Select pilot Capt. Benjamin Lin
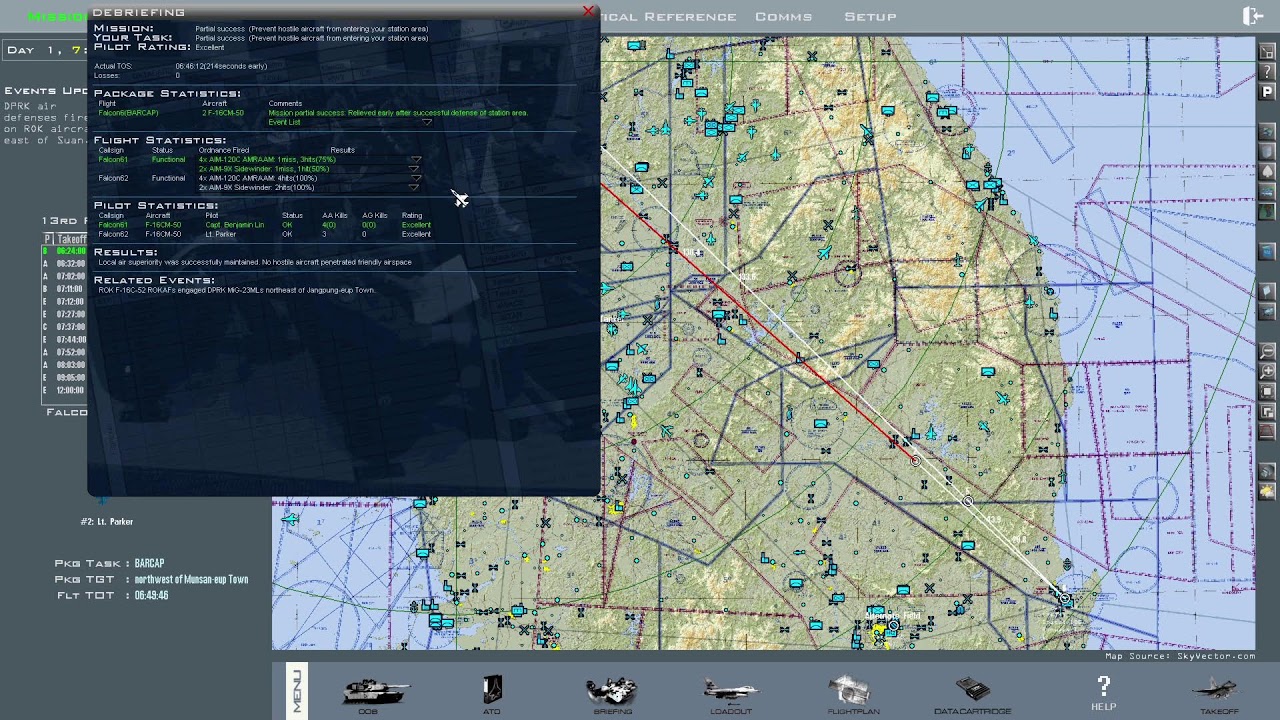 (235, 225)
